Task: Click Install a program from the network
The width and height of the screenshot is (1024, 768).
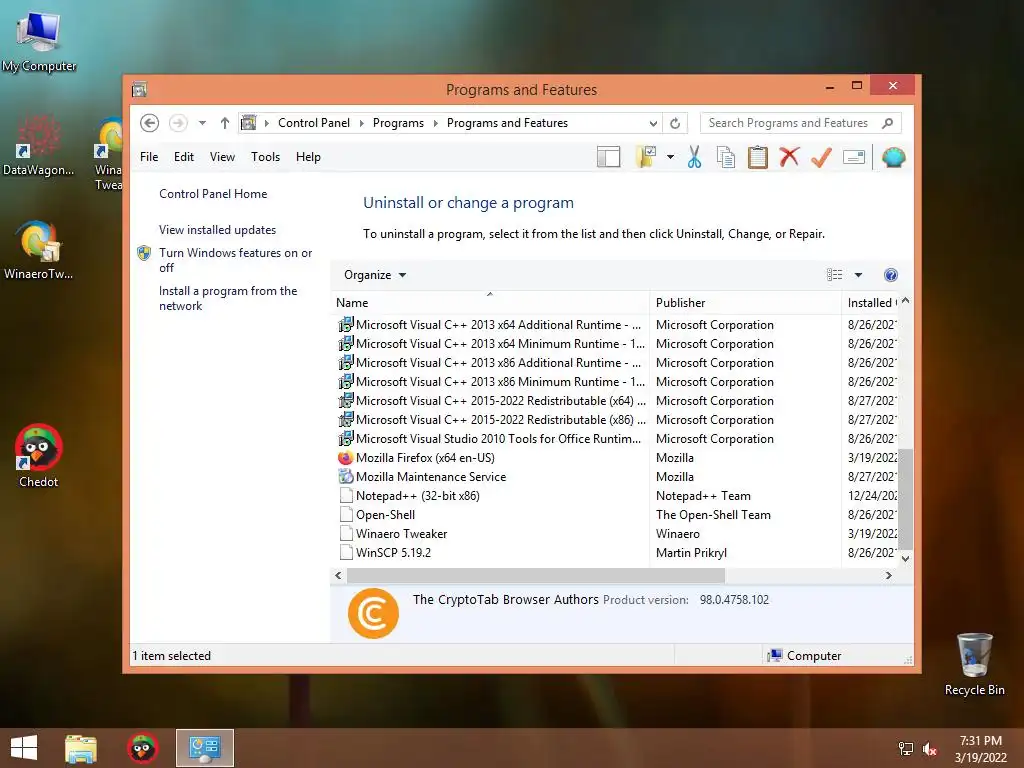Action: [228, 298]
